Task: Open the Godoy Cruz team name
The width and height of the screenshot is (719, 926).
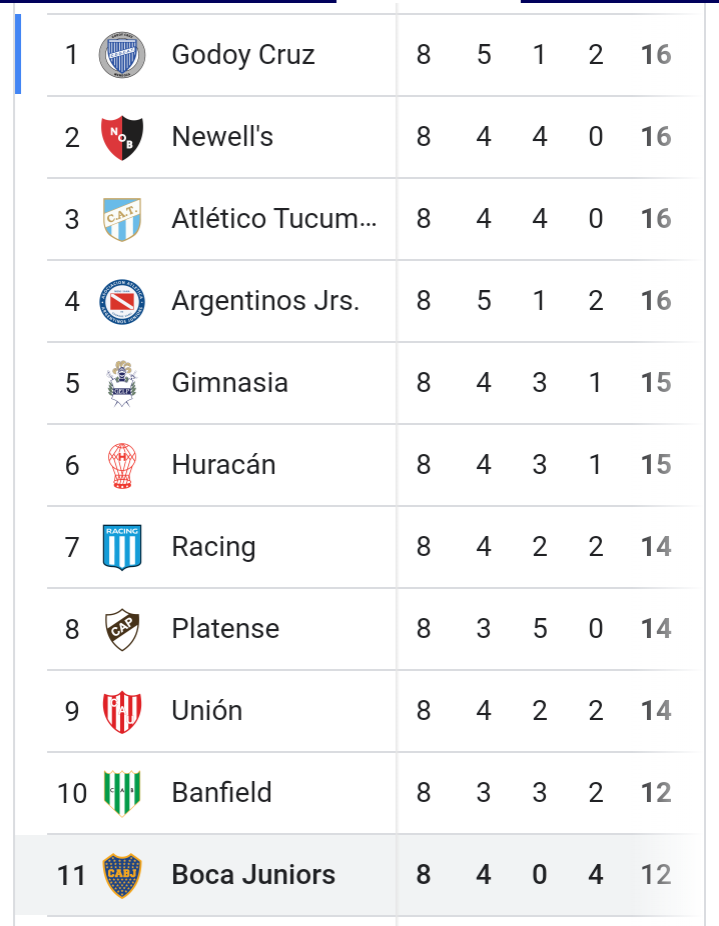Action: [243, 55]
